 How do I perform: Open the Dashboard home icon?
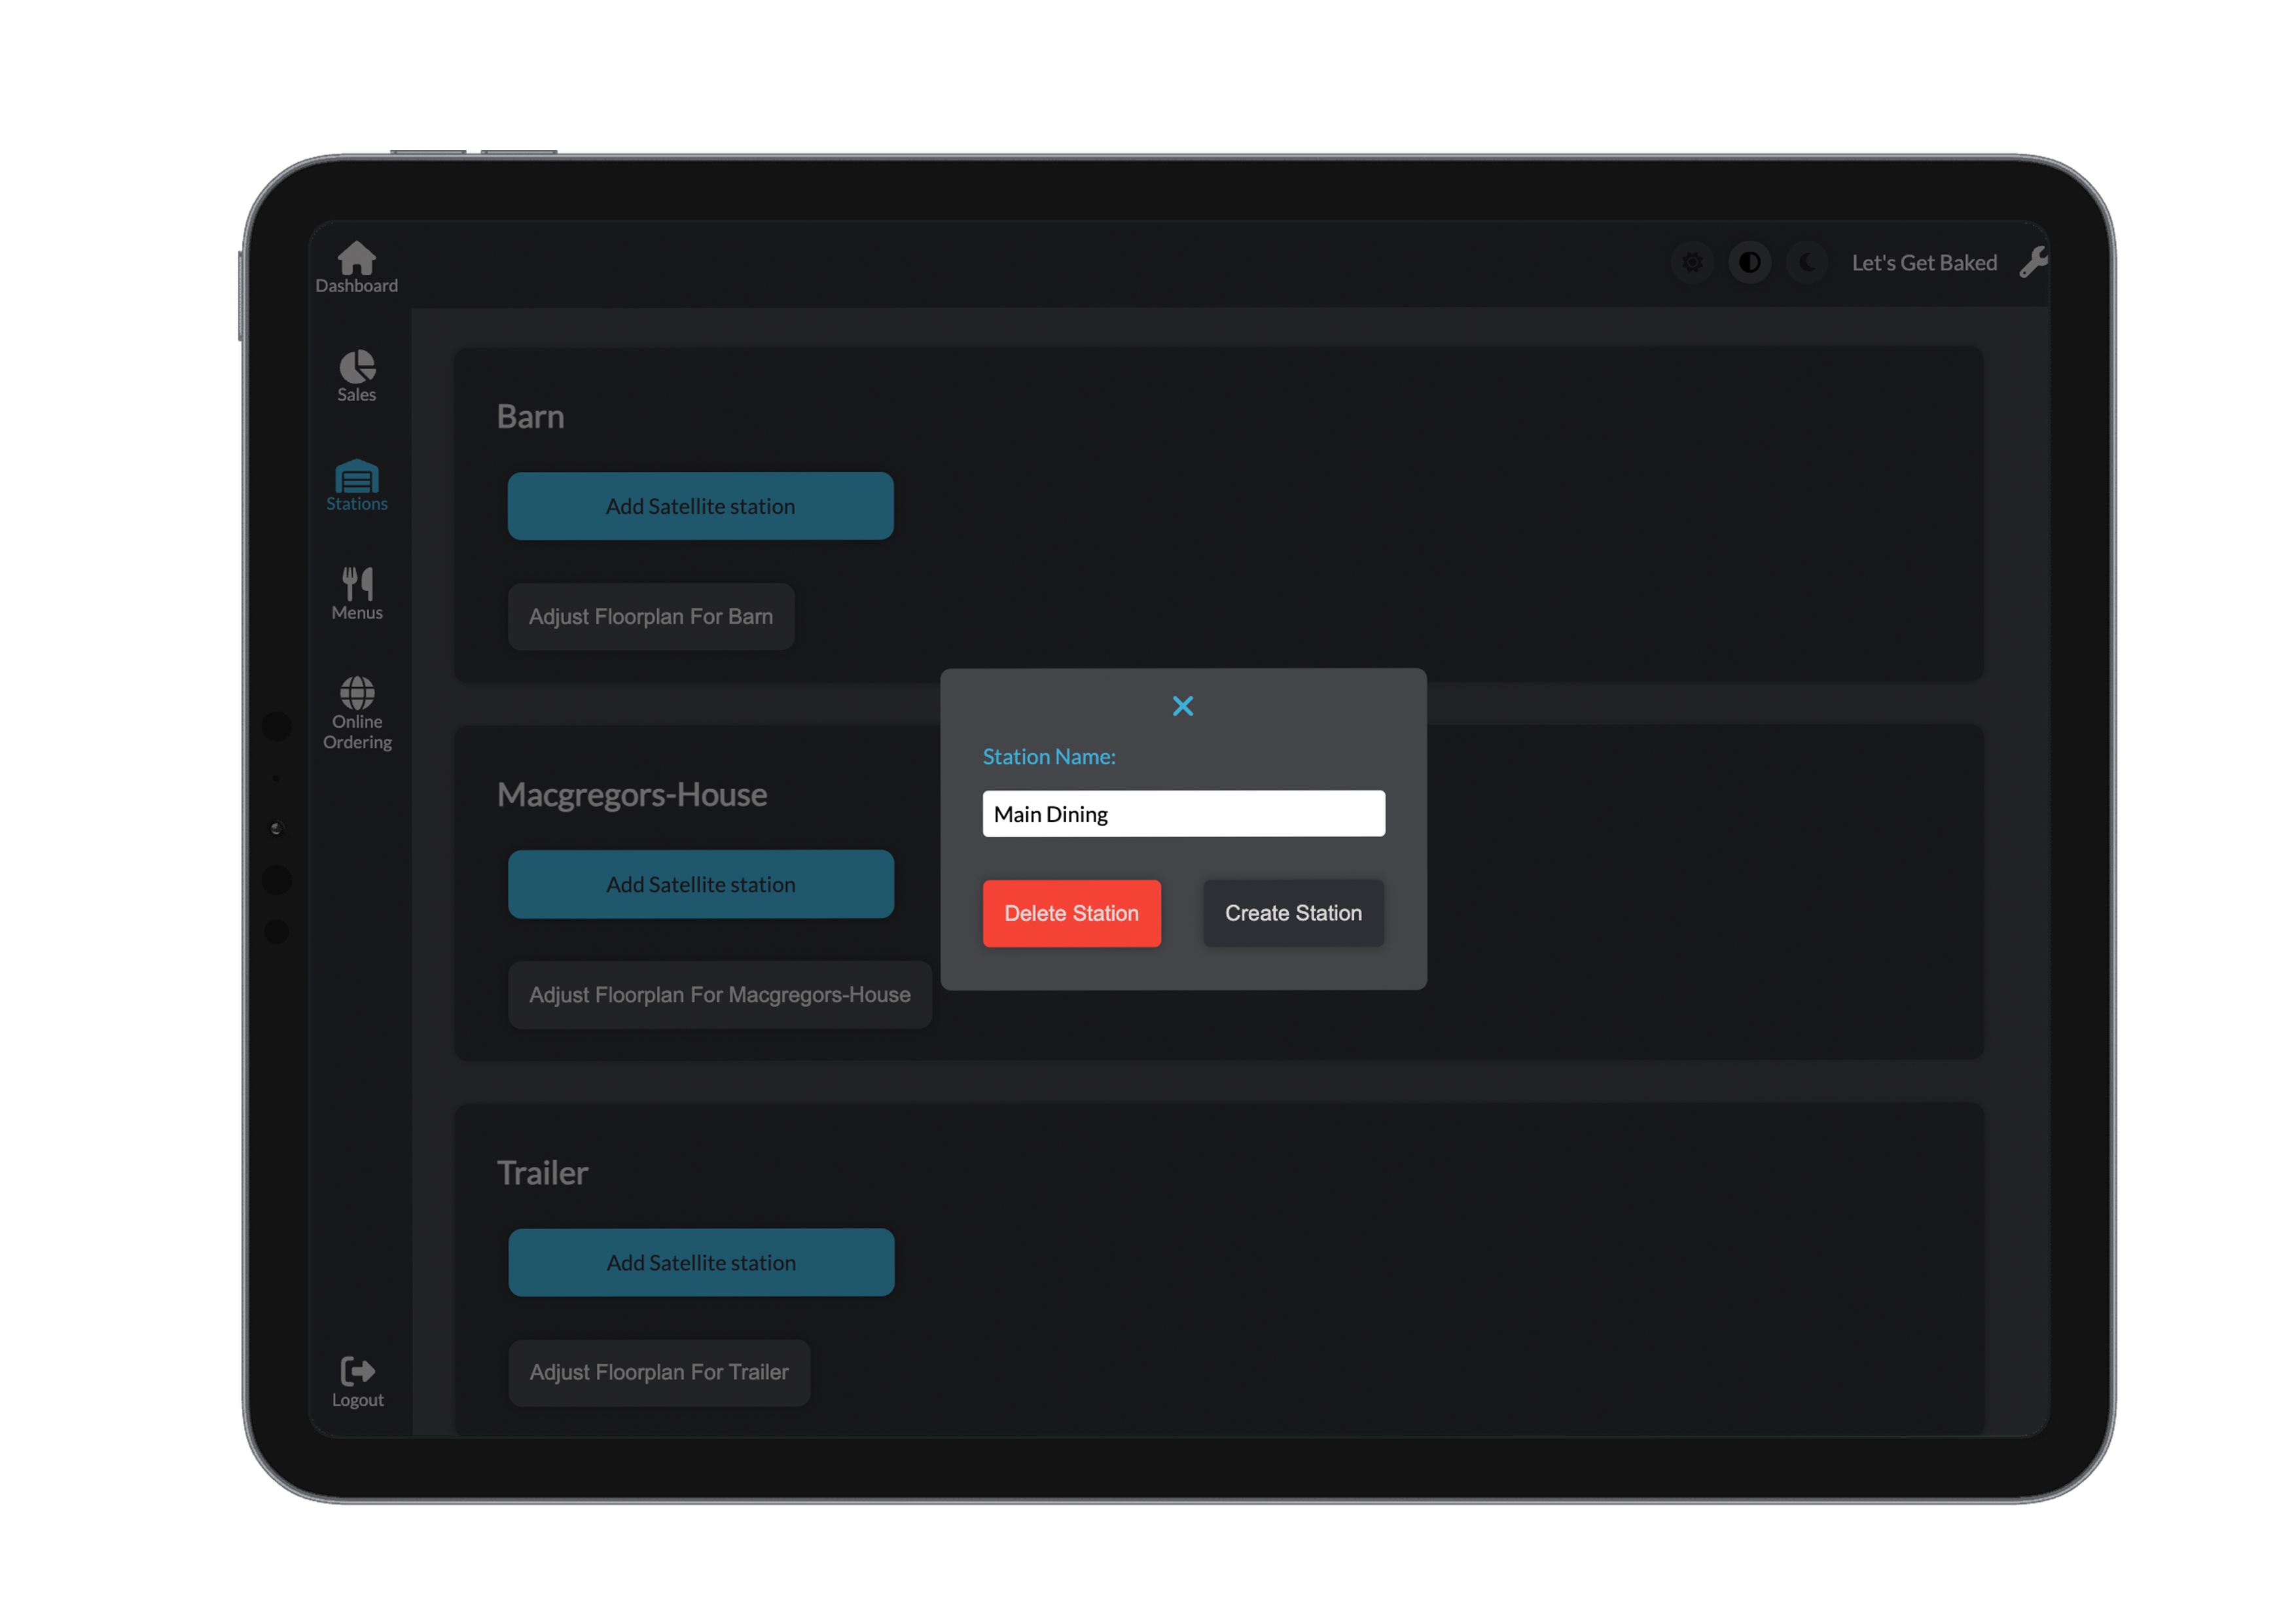pos(356,260)
